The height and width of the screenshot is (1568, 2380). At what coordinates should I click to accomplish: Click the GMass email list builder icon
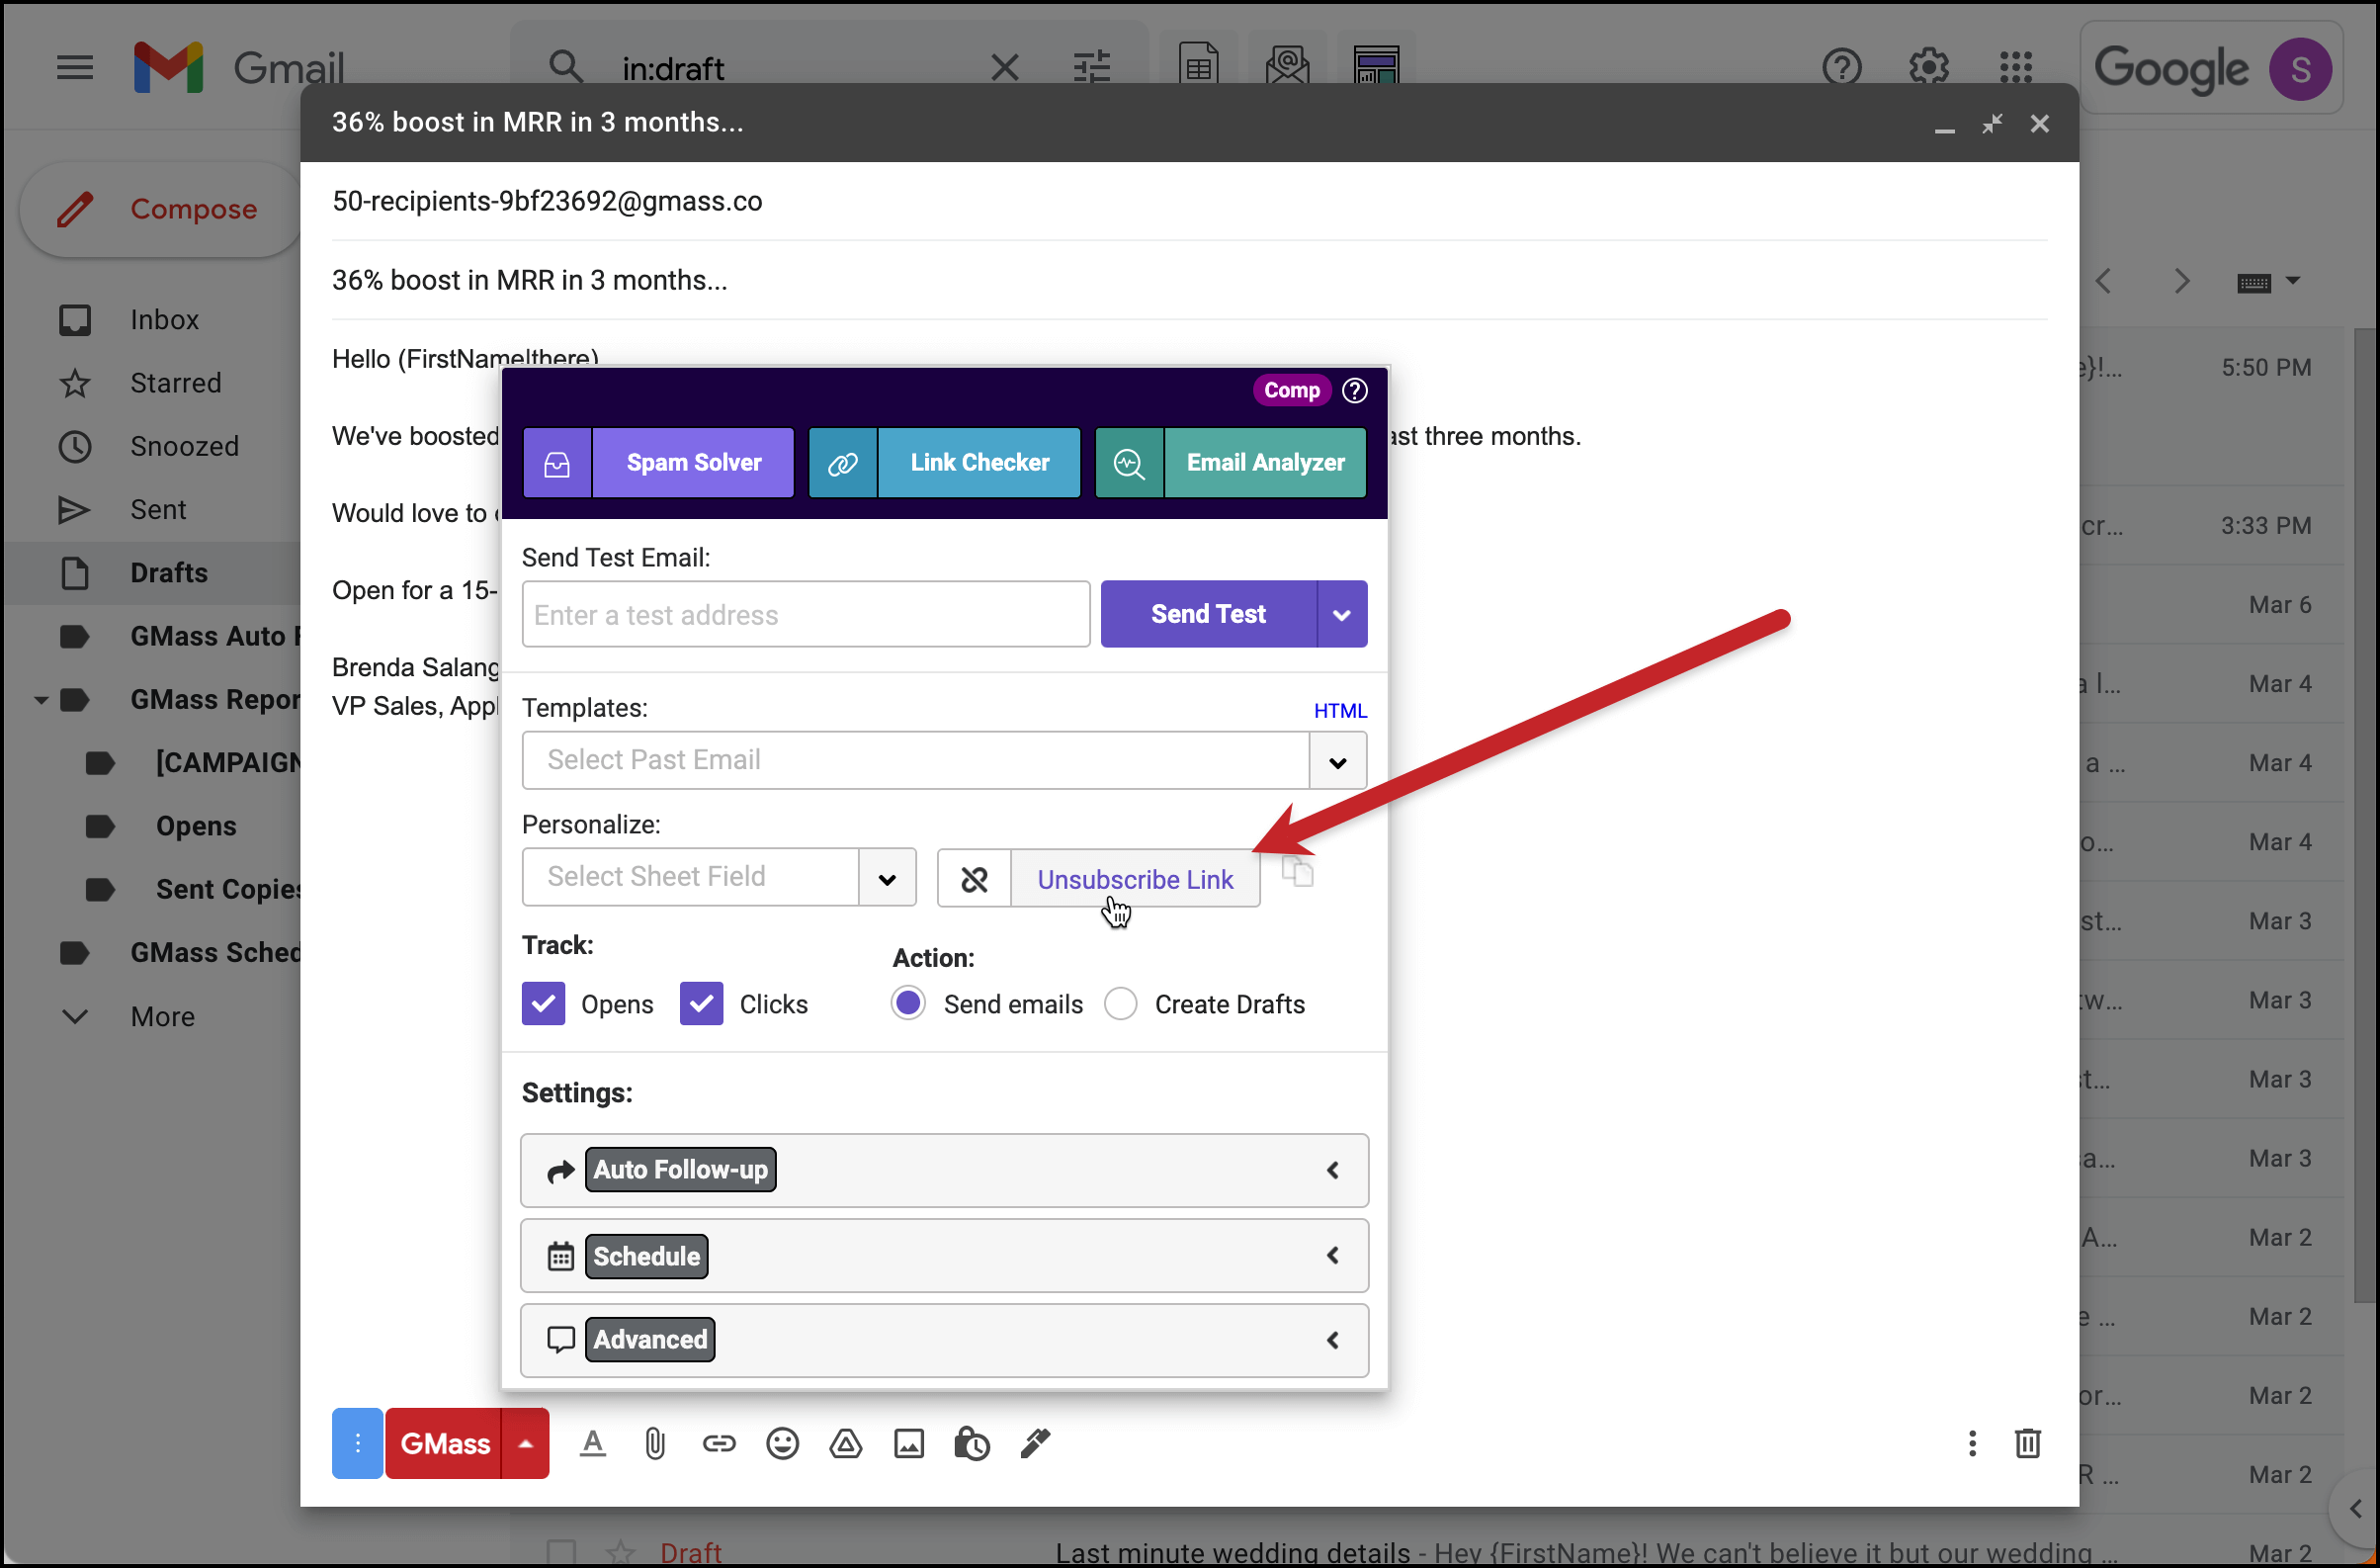pos(1376,66)
